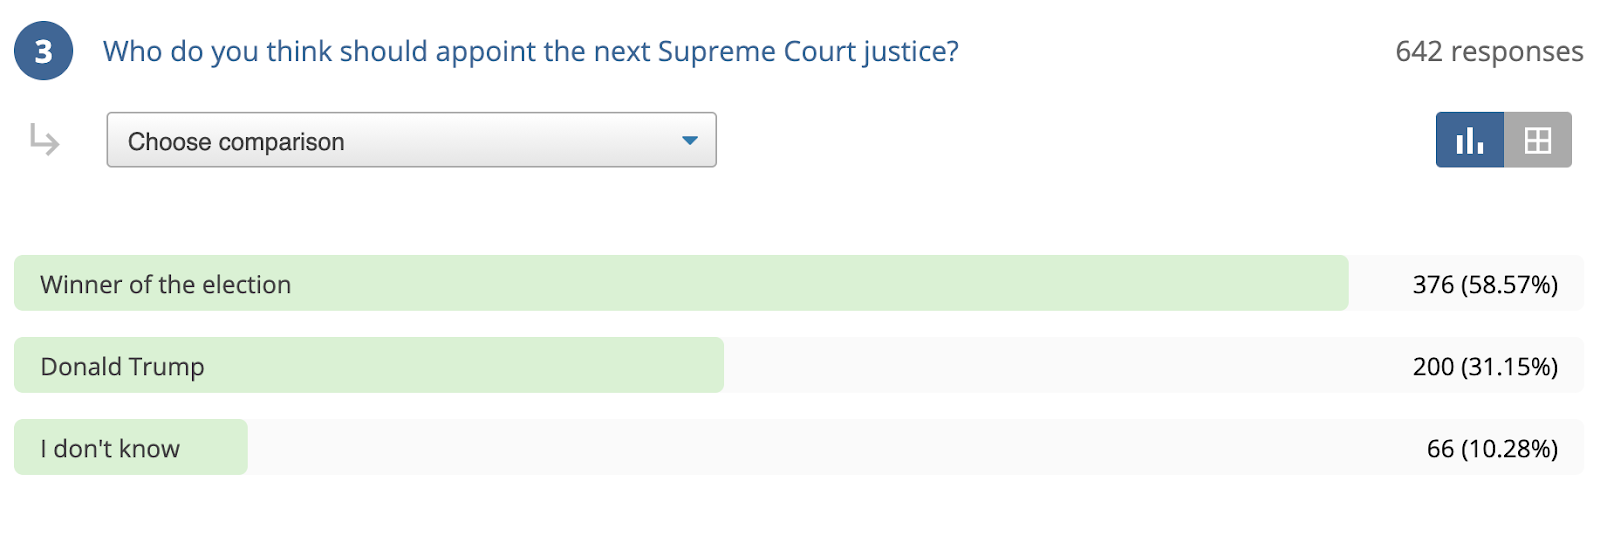1600x543 pixels.
Task: Click Choose comparison placeholder text
Action: point(236,142)
